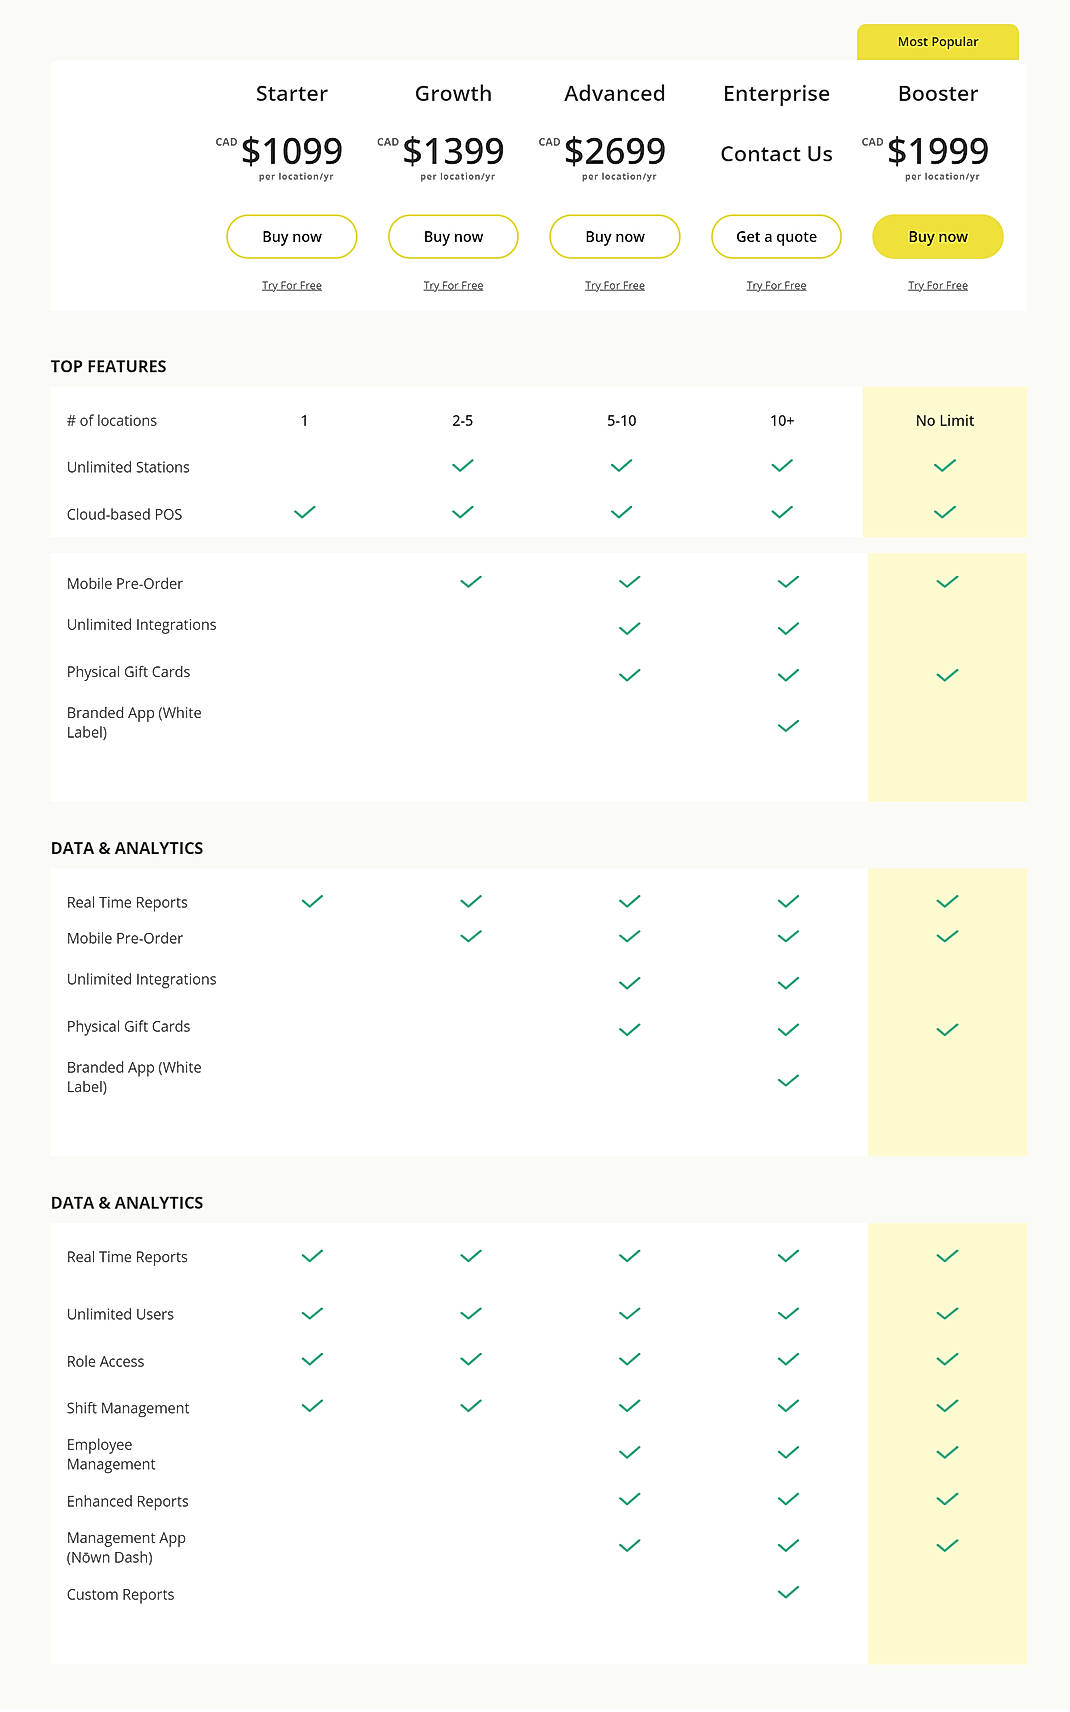Image resolution: width=1070 pixels, height=1712 pixels.
Task: Click the Mobile Pre-Order checkmark in Growth column
Action: (468, 579)
